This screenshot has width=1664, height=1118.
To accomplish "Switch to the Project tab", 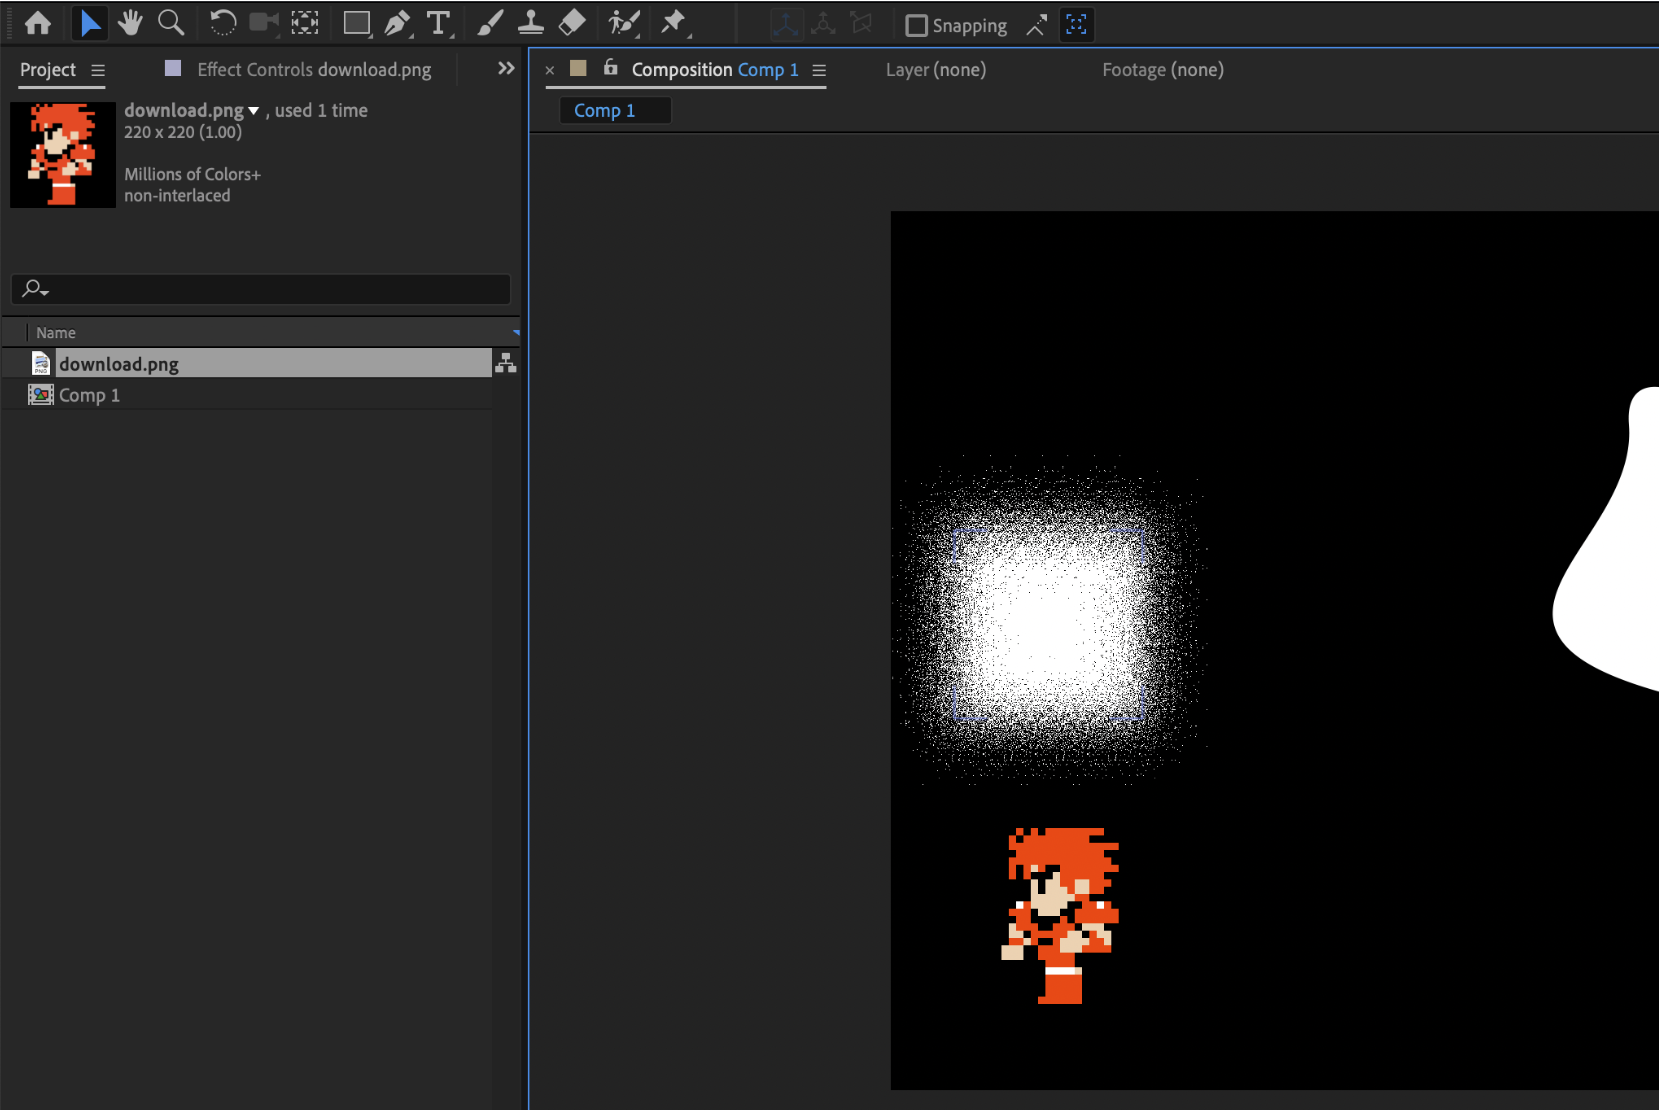I will tap(48, 70).
